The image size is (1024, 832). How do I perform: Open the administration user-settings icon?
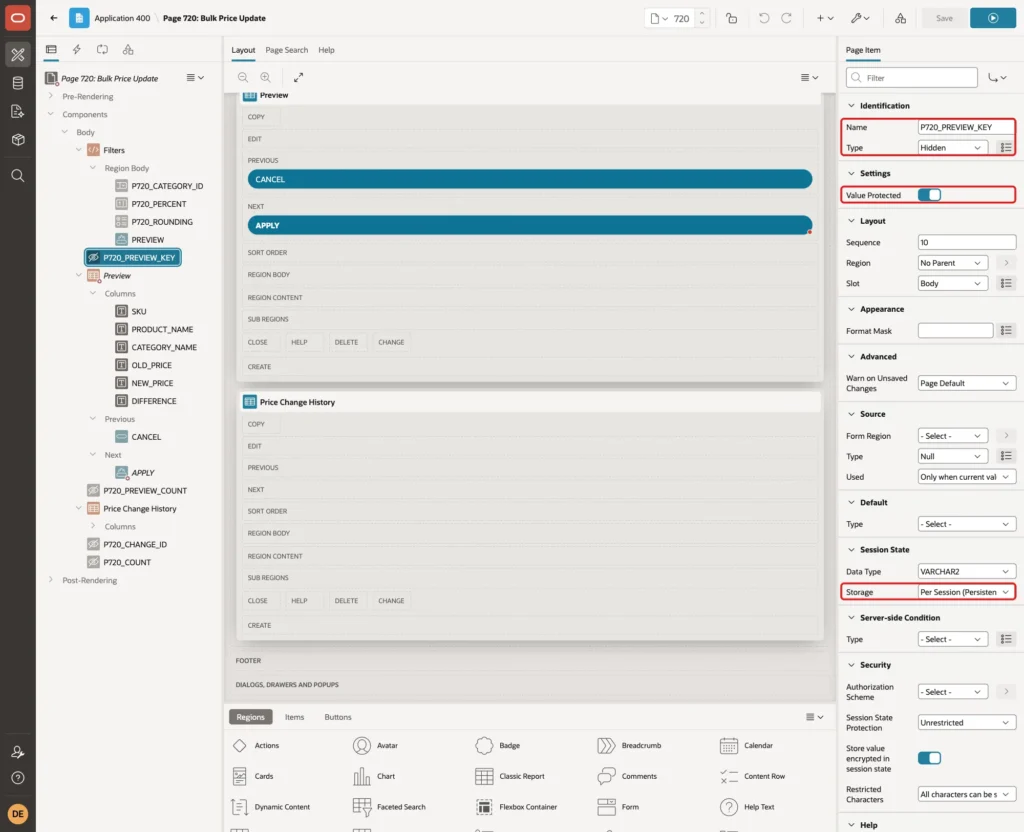18,752
